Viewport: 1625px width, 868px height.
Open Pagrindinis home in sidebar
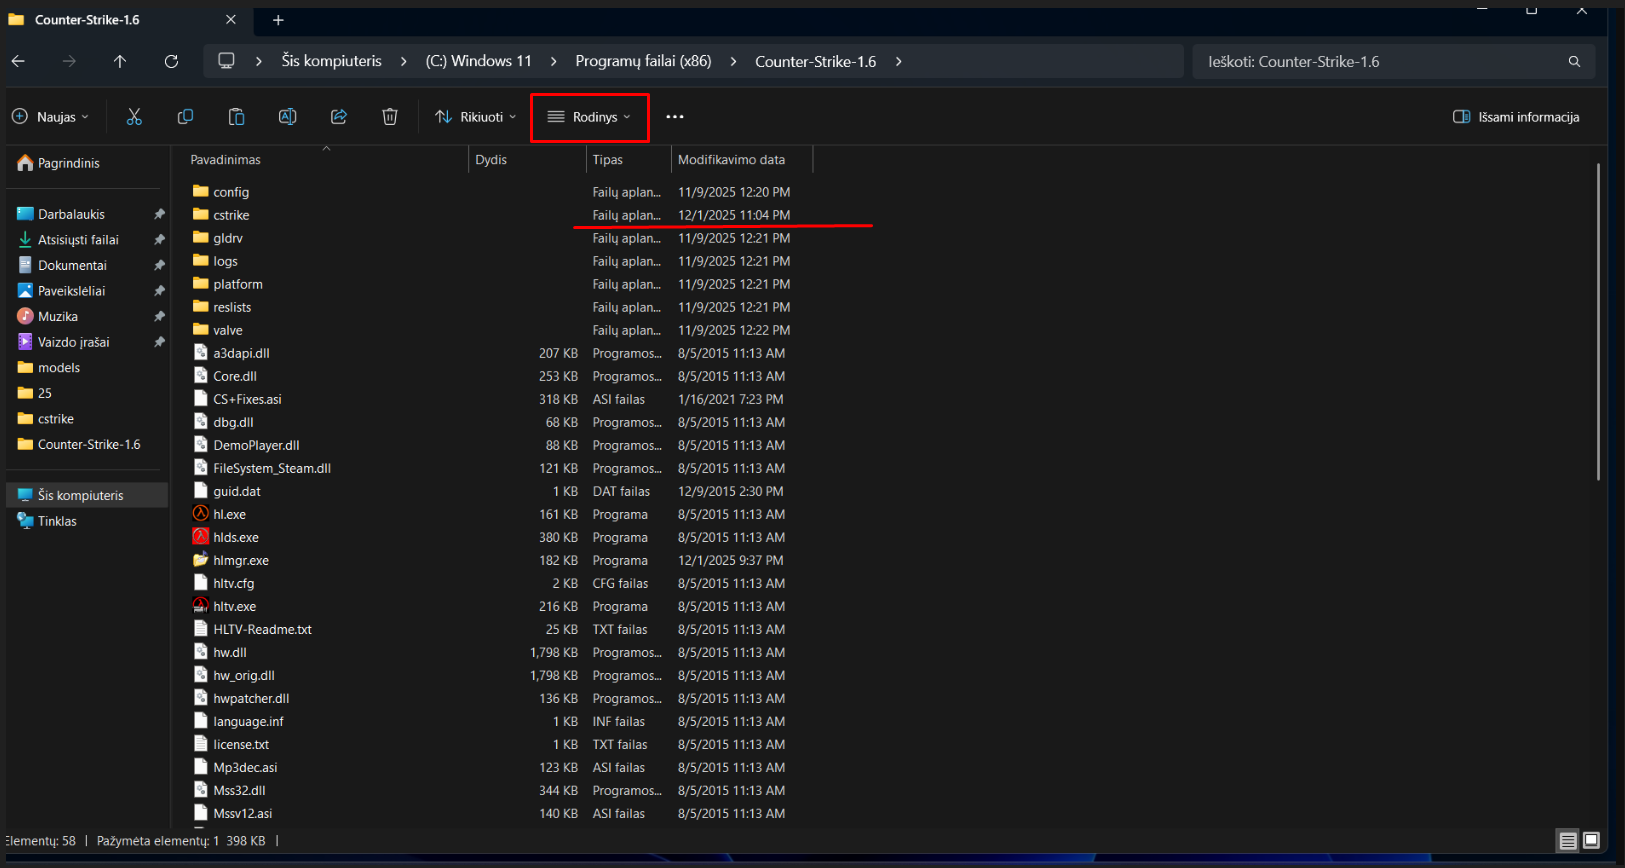[59, 163]
